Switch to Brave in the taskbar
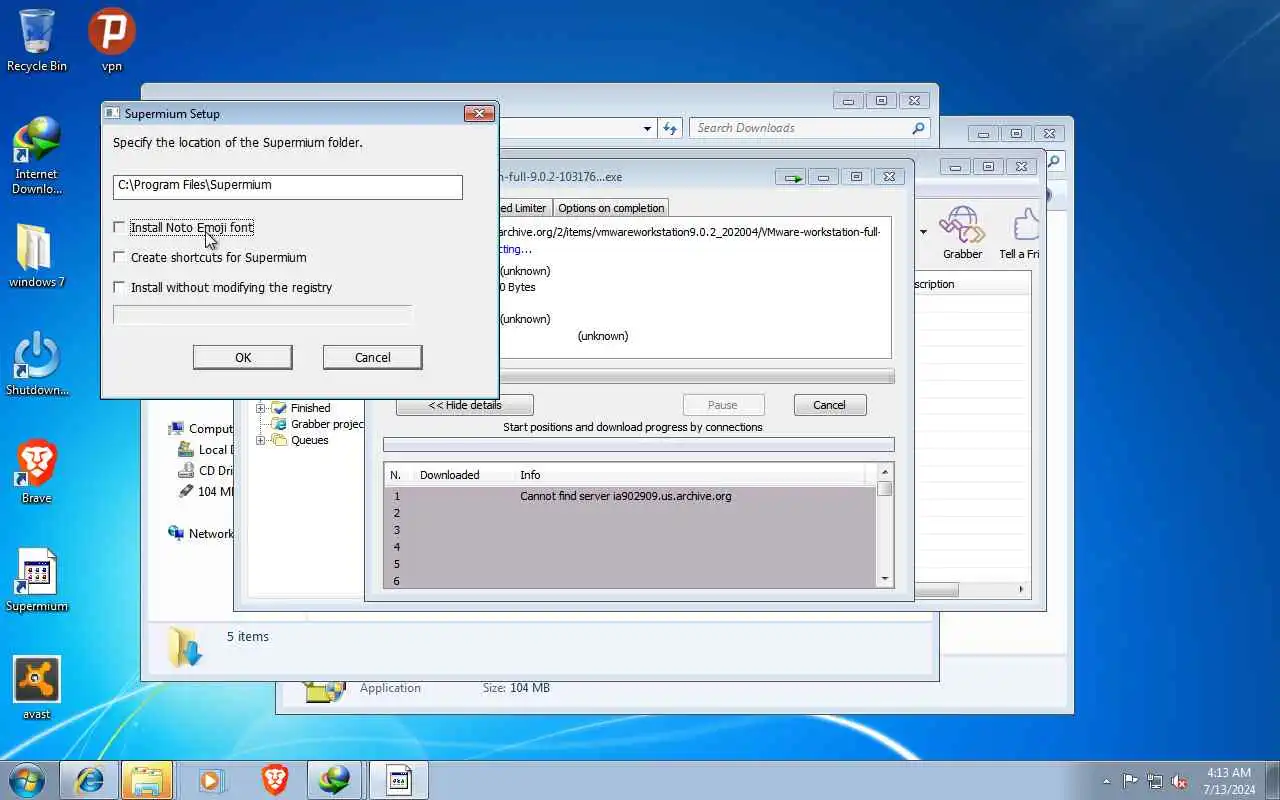The image size is (1280, 800). click(x=275, y=780)
